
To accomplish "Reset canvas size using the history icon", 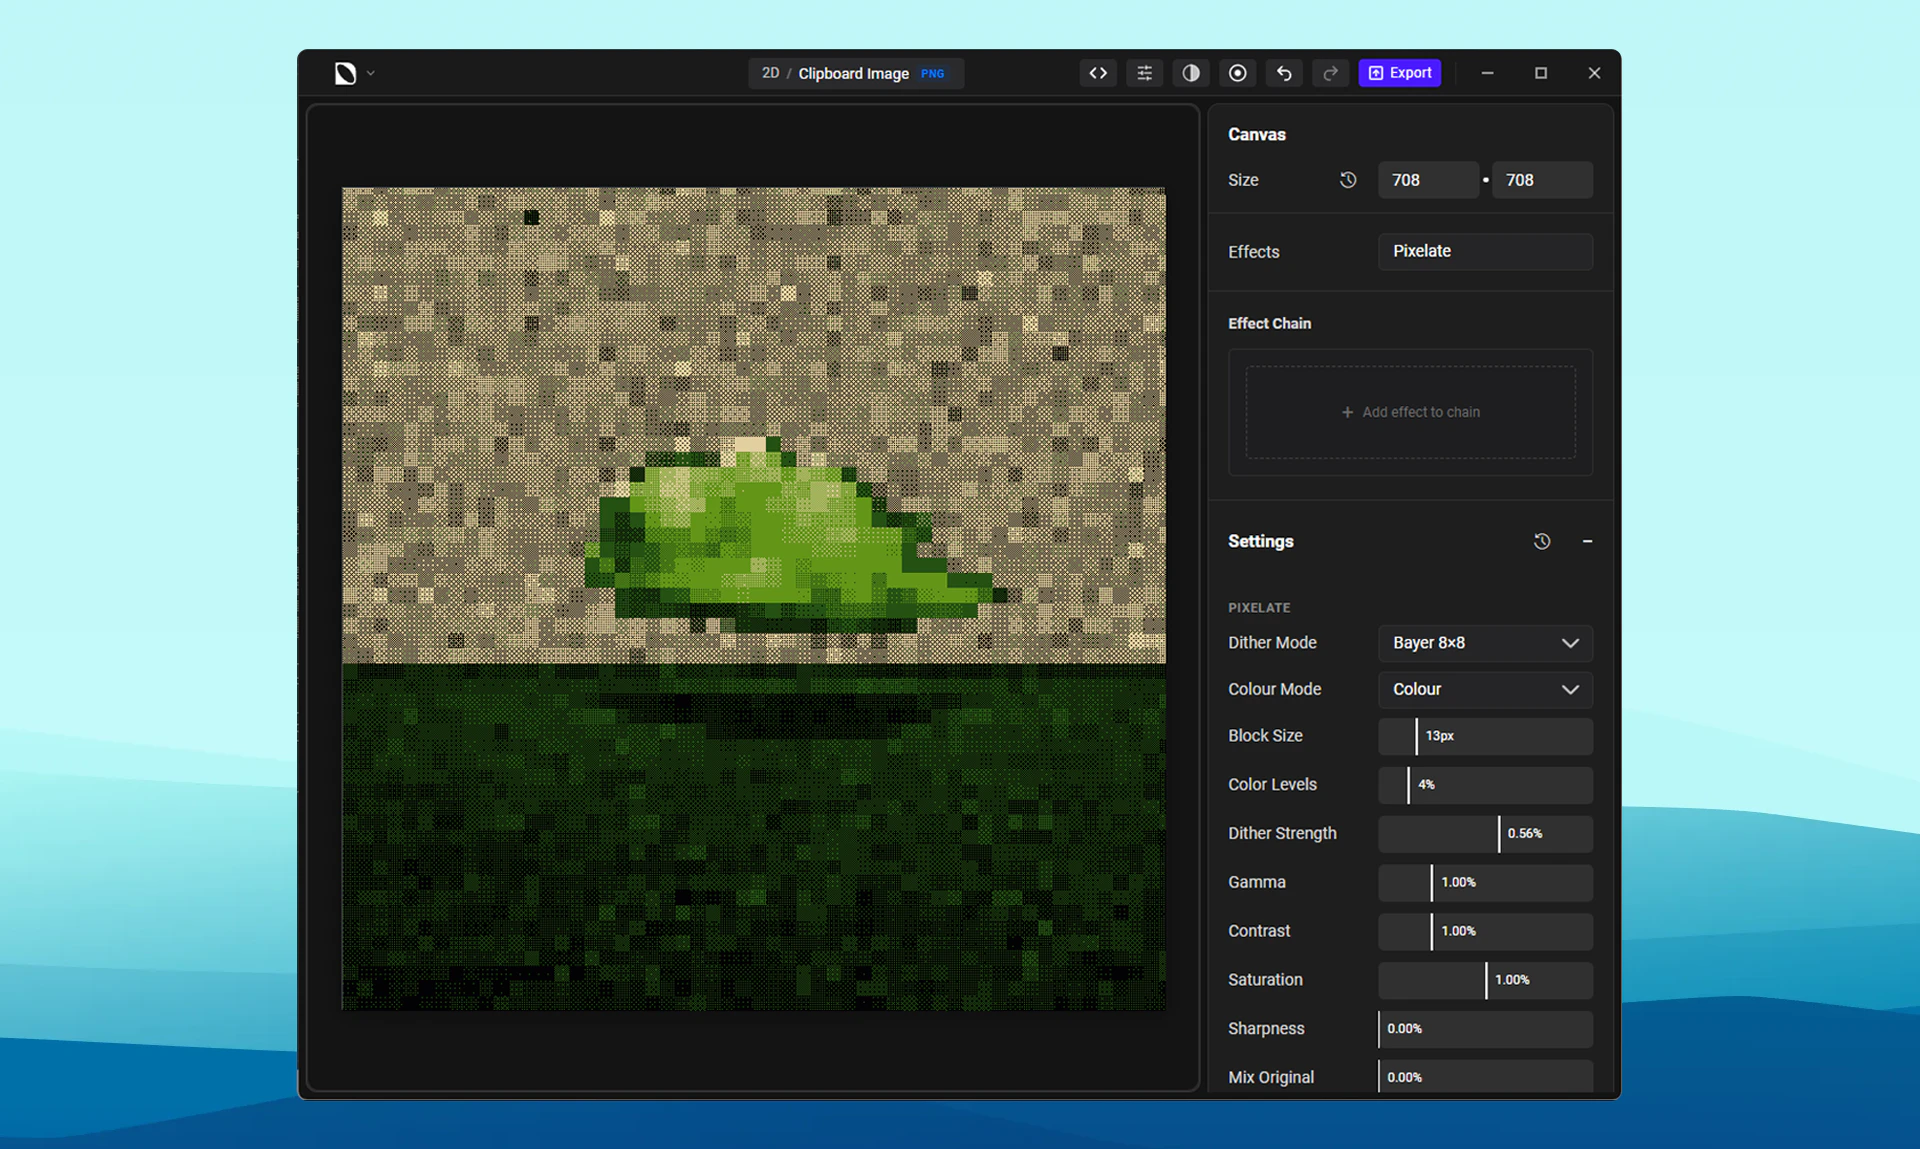I will pyautogui.click(x=1347, y=180).
